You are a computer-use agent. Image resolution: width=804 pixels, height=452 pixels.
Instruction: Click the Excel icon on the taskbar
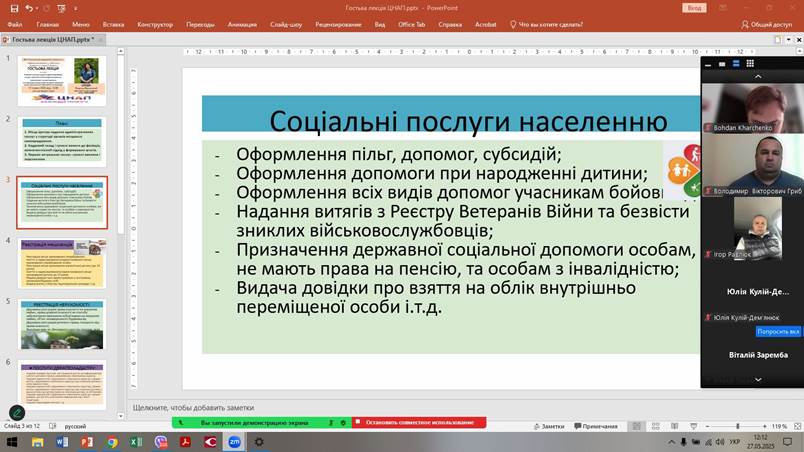[136, 441]
